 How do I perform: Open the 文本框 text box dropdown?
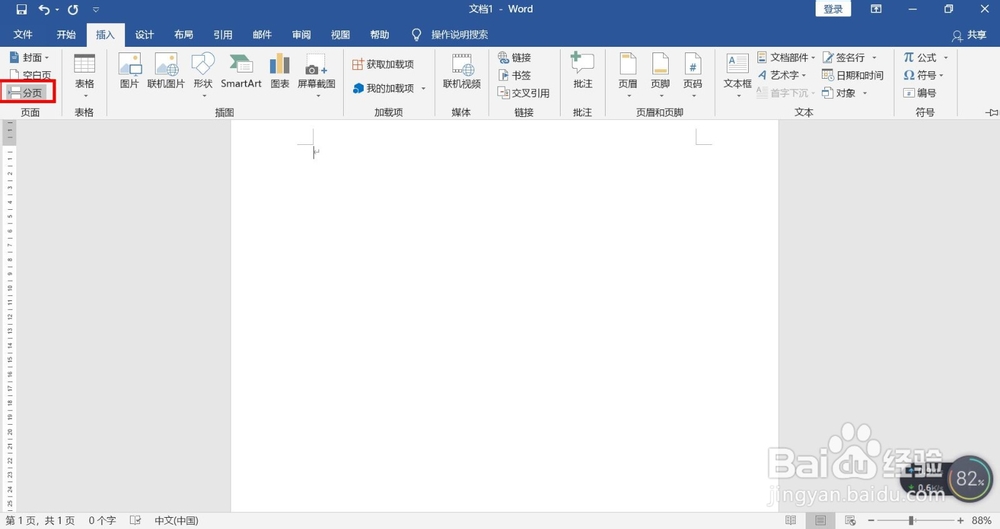[x=737, y=75]
